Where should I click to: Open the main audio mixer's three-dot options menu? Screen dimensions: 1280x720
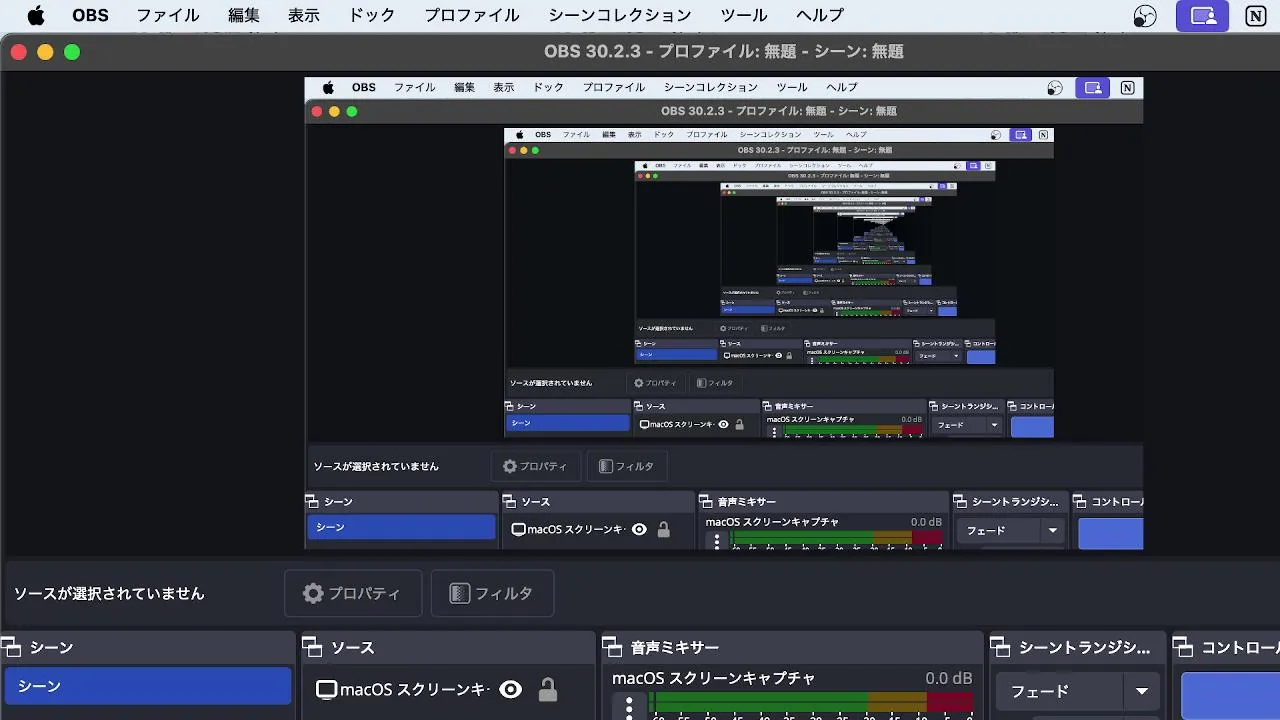tap(629, 708)
